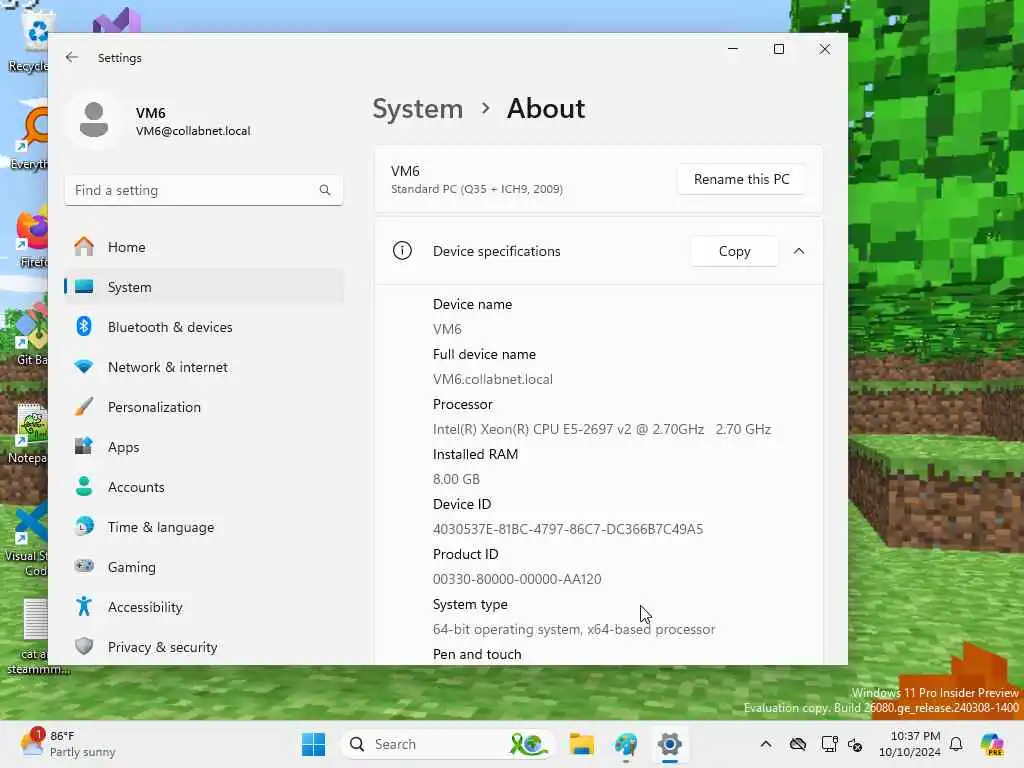The image size is (1024, 768).
Task: Click the back arrow in Settings
Action: click(72, 57)
